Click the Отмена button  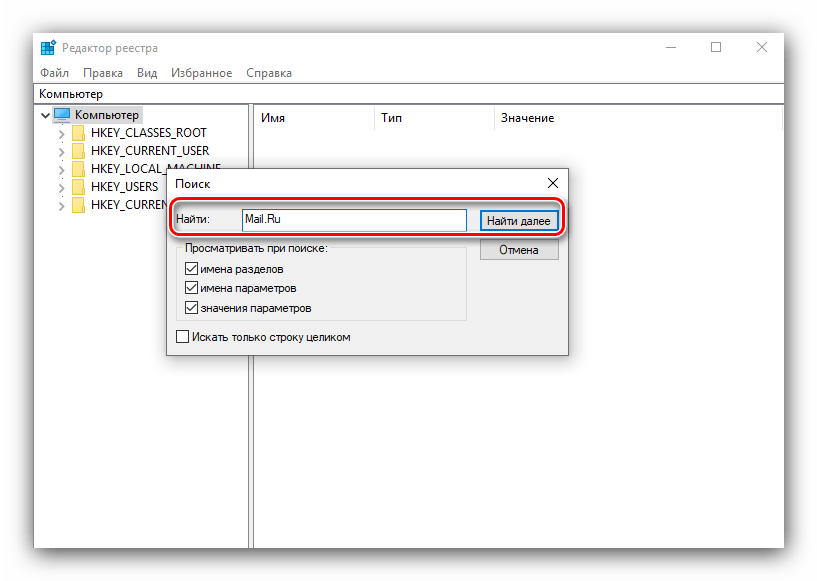(518, 250)
